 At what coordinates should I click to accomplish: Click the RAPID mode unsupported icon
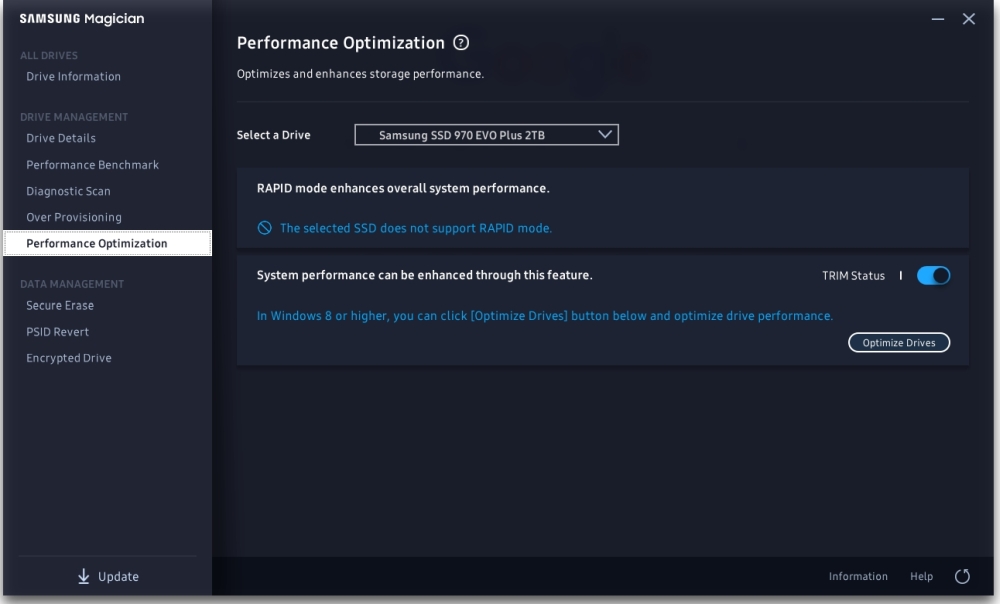265,228
